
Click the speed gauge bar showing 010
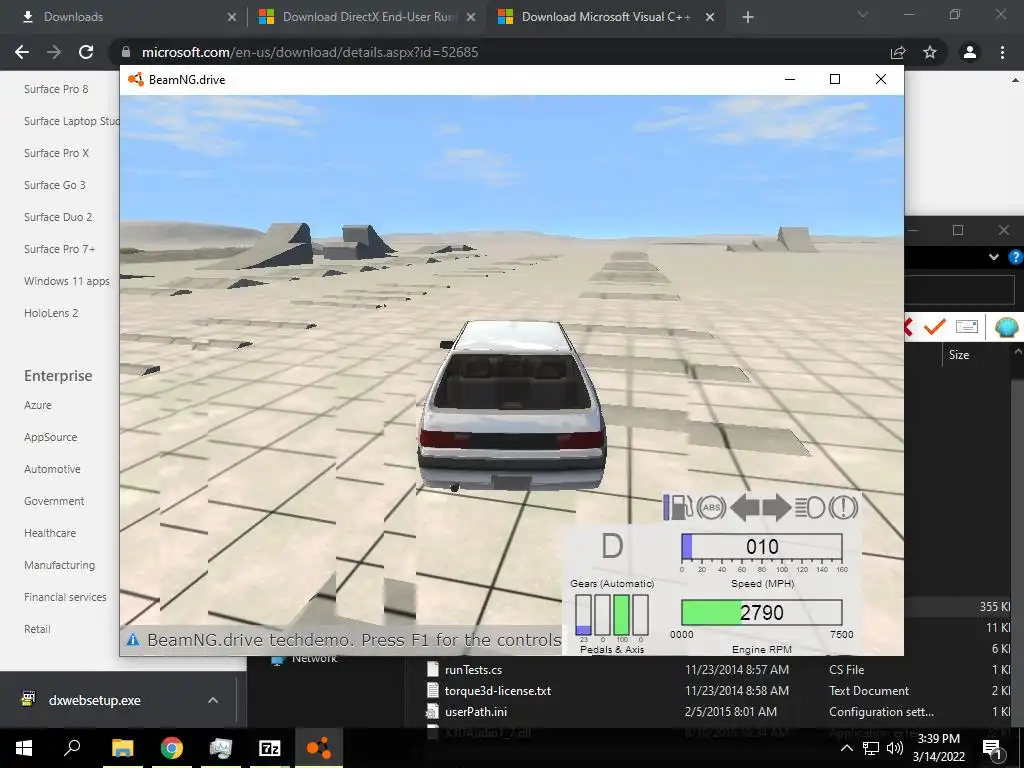[761, 547]
